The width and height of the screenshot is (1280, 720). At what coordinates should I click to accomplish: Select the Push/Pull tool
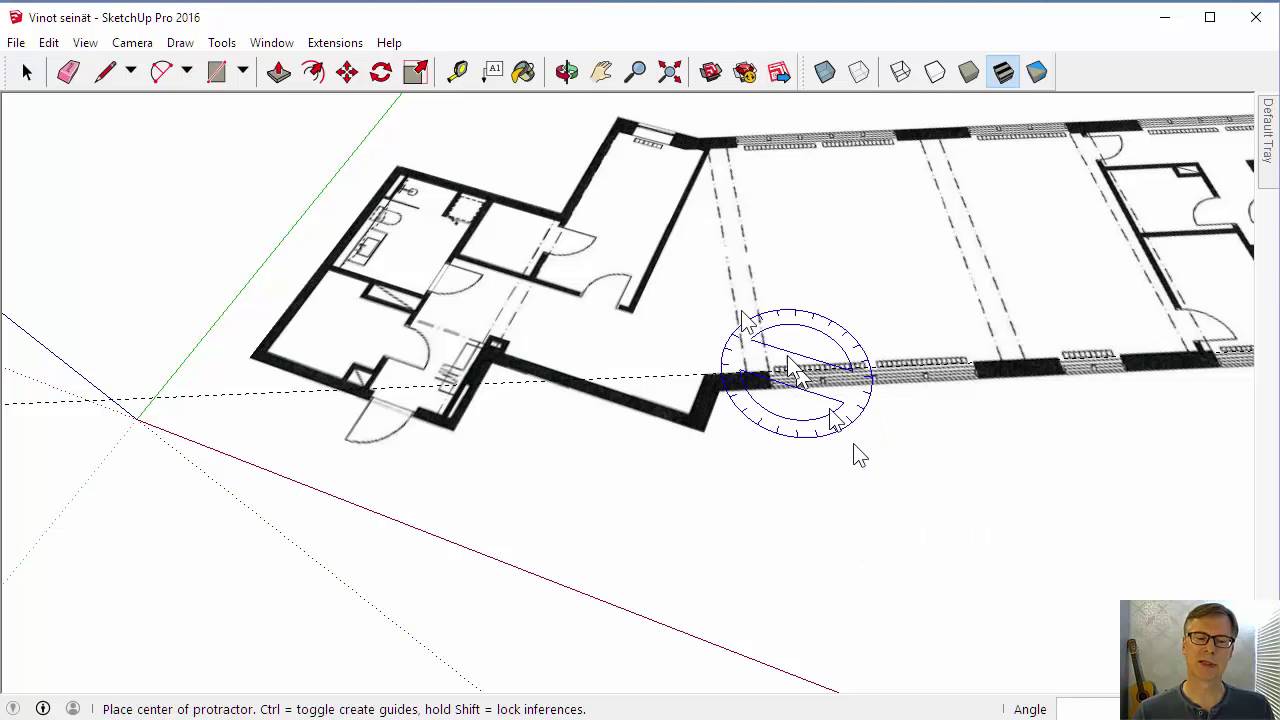[x=279, y=72]
